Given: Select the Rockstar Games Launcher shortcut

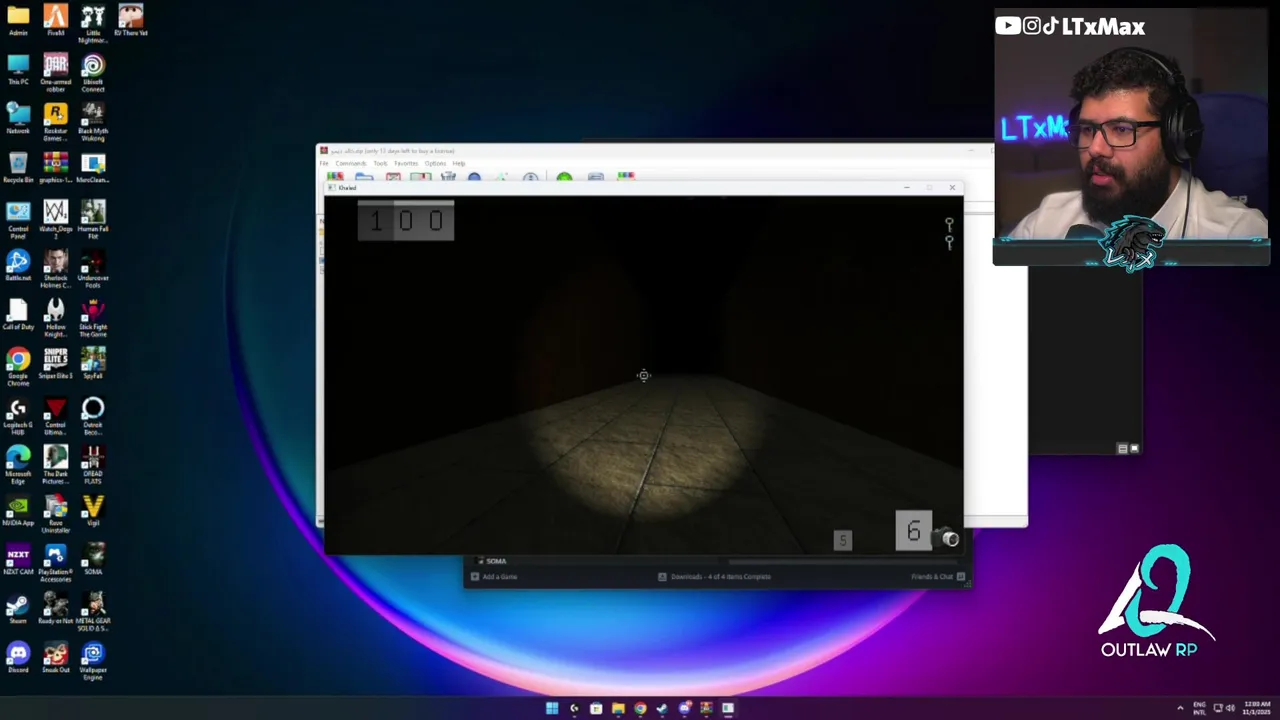Looking at the screenshot, I should point(55,119).
